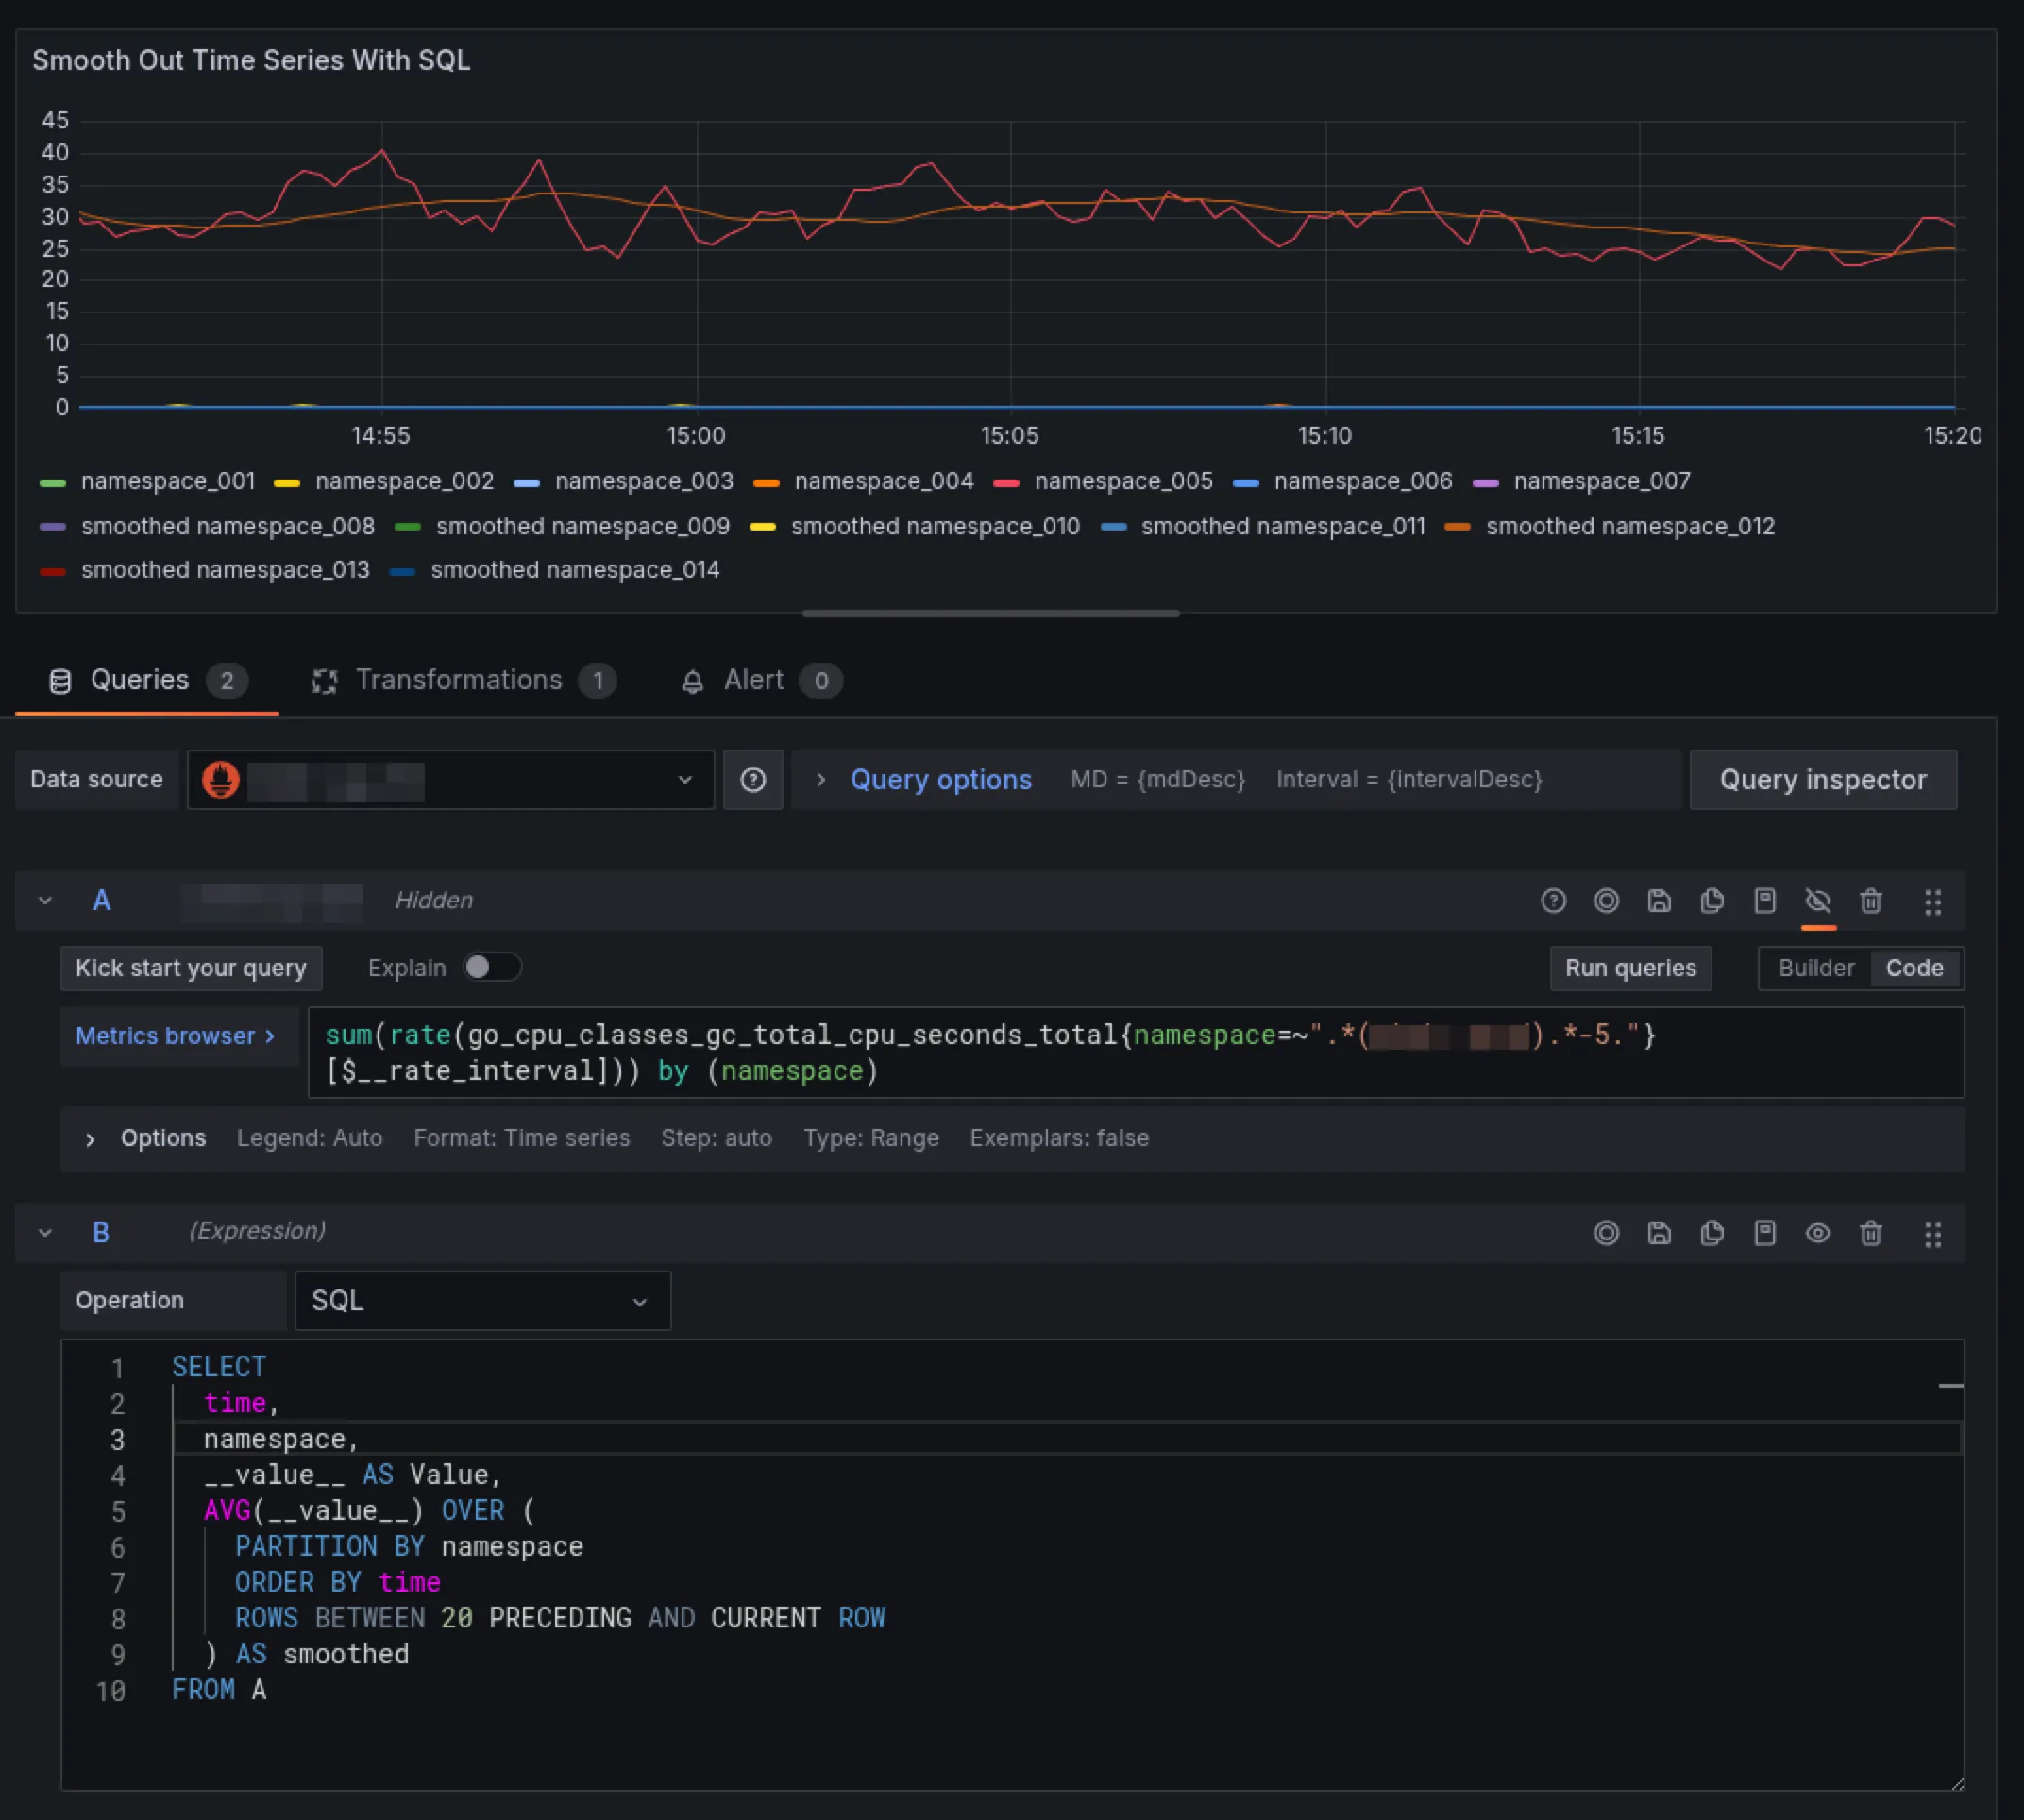The width and height of the screenshot is (2024, 1820).
Task: Save query A to the query library
Action: point(1660,901)
